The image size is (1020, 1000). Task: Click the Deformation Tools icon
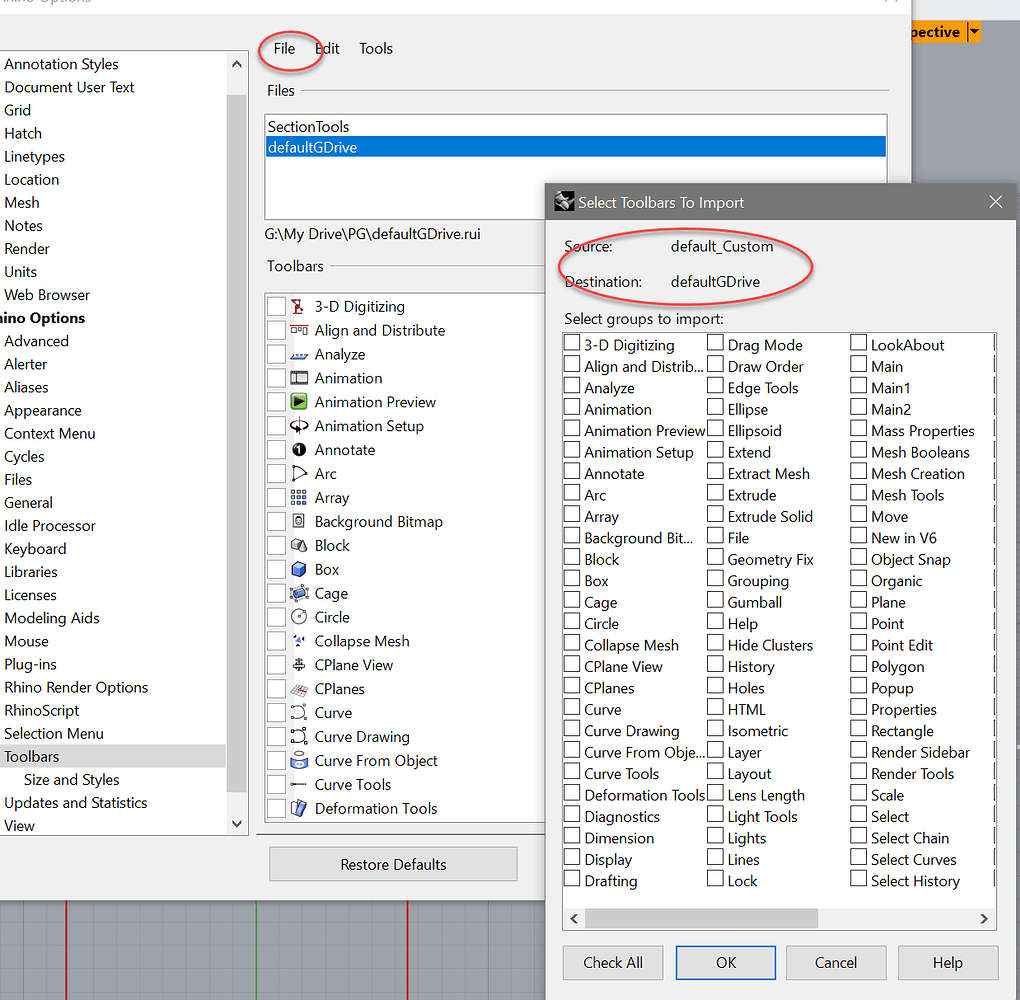pyautogui.click(x=296, y=808)
